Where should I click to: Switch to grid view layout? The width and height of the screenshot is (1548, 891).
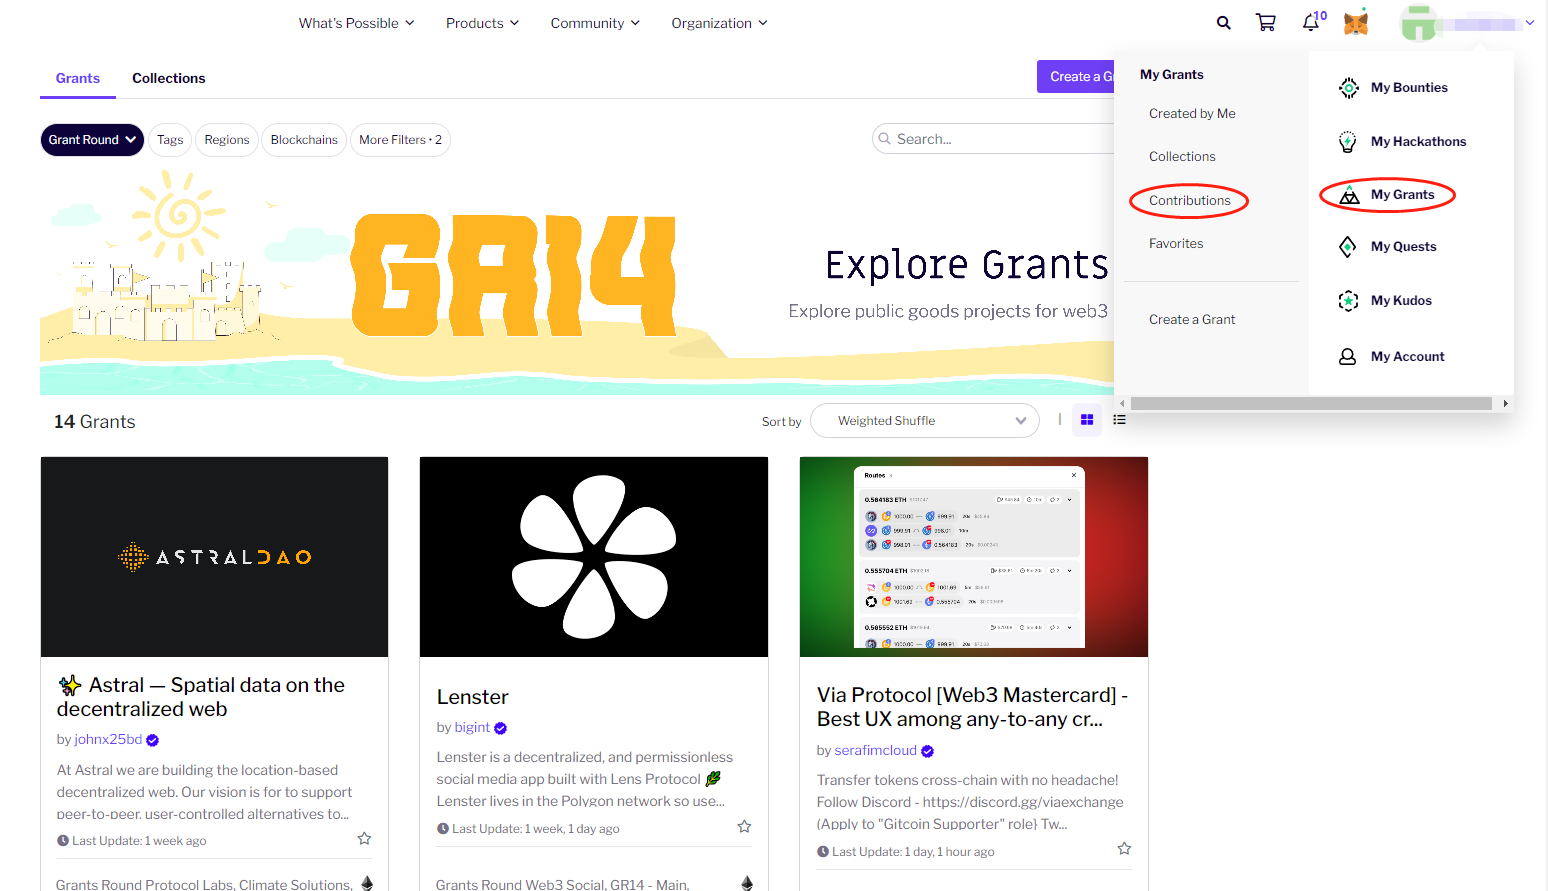click(x=1087, y=420)
